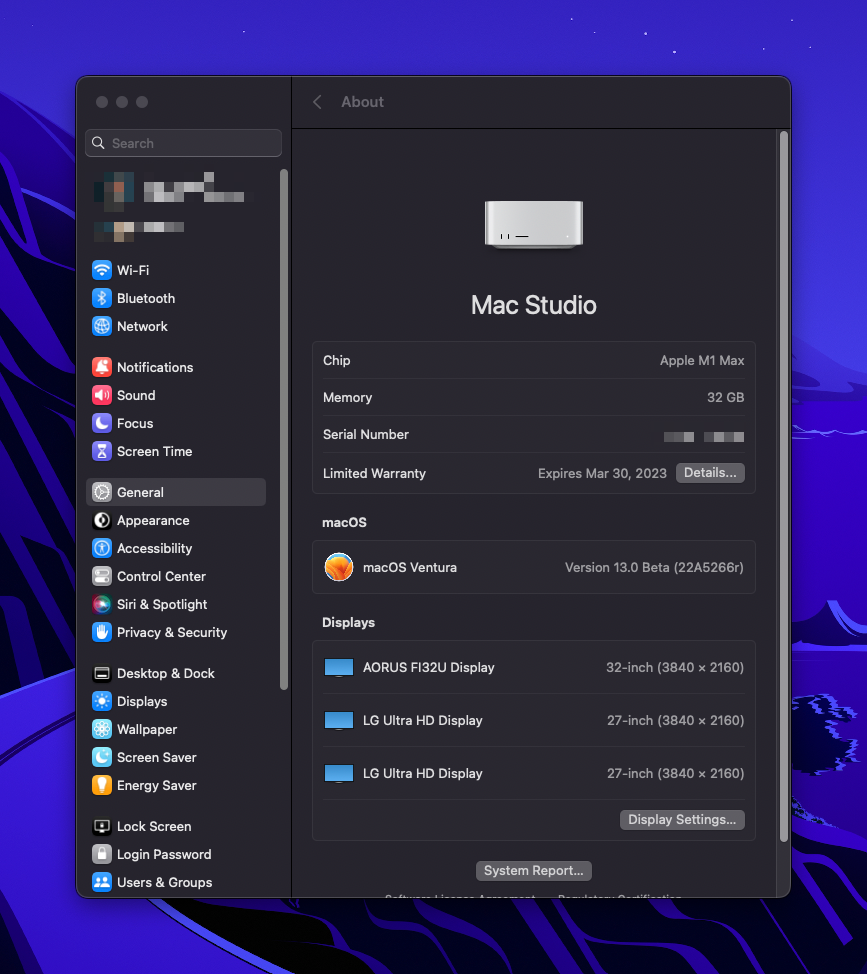This screenshot has width=867, height=974.
Task: Select the Focus moon icon
Action: (x=102, y=423)
